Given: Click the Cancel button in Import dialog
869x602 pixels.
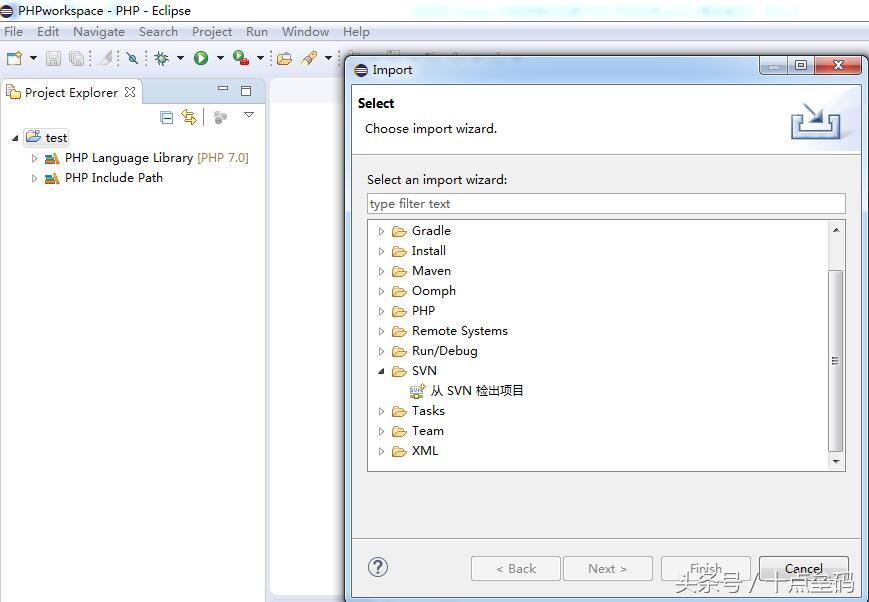Looking at the screenshot, I should click(804, 568).
